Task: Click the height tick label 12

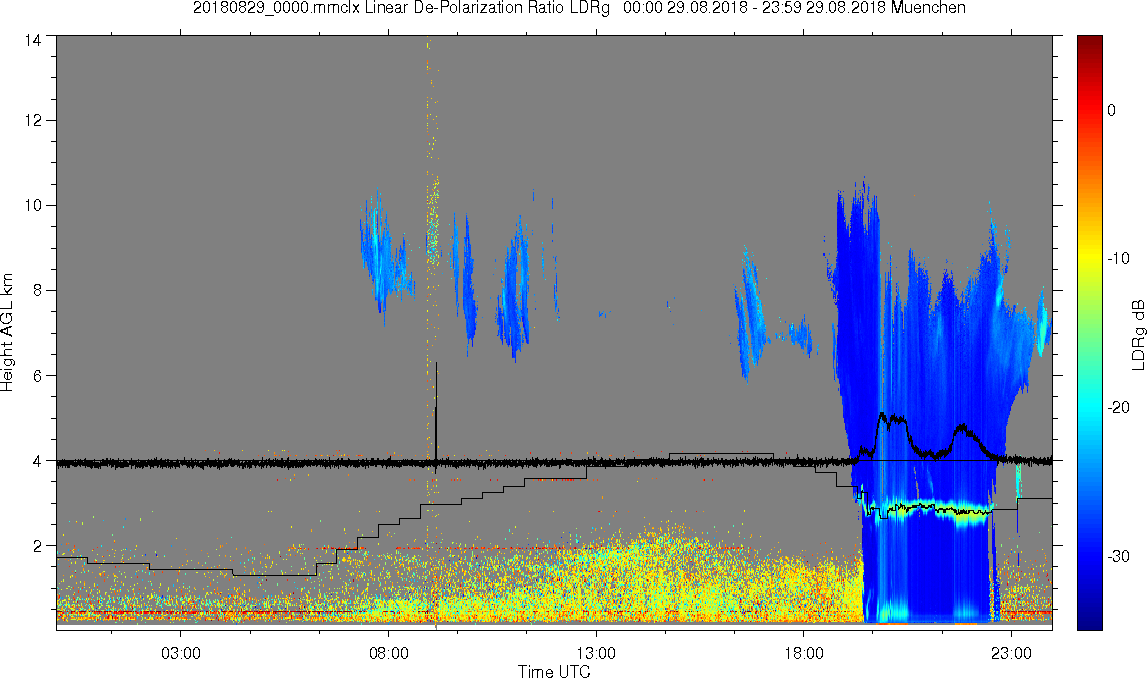Action: point(33,120)
